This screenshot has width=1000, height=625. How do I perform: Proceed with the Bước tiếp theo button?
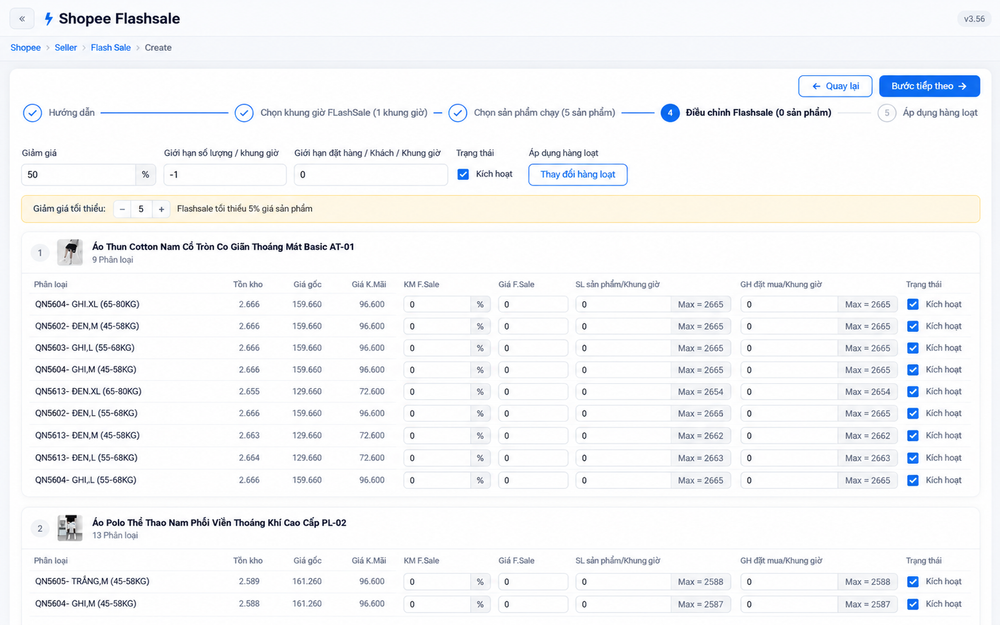coord(929,86)
